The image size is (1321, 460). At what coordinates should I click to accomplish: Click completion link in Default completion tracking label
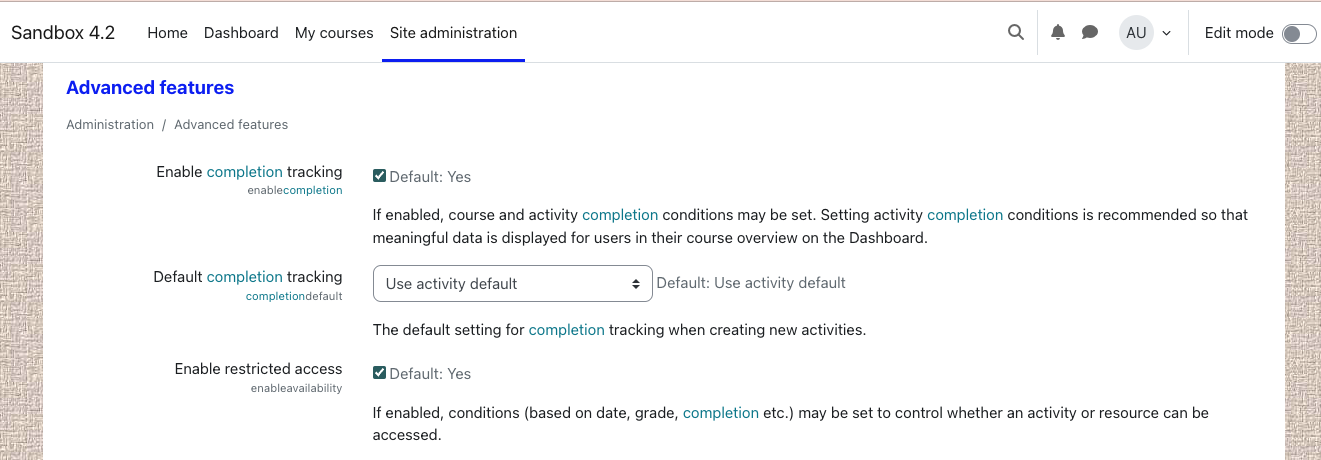[x=244, y=276]
